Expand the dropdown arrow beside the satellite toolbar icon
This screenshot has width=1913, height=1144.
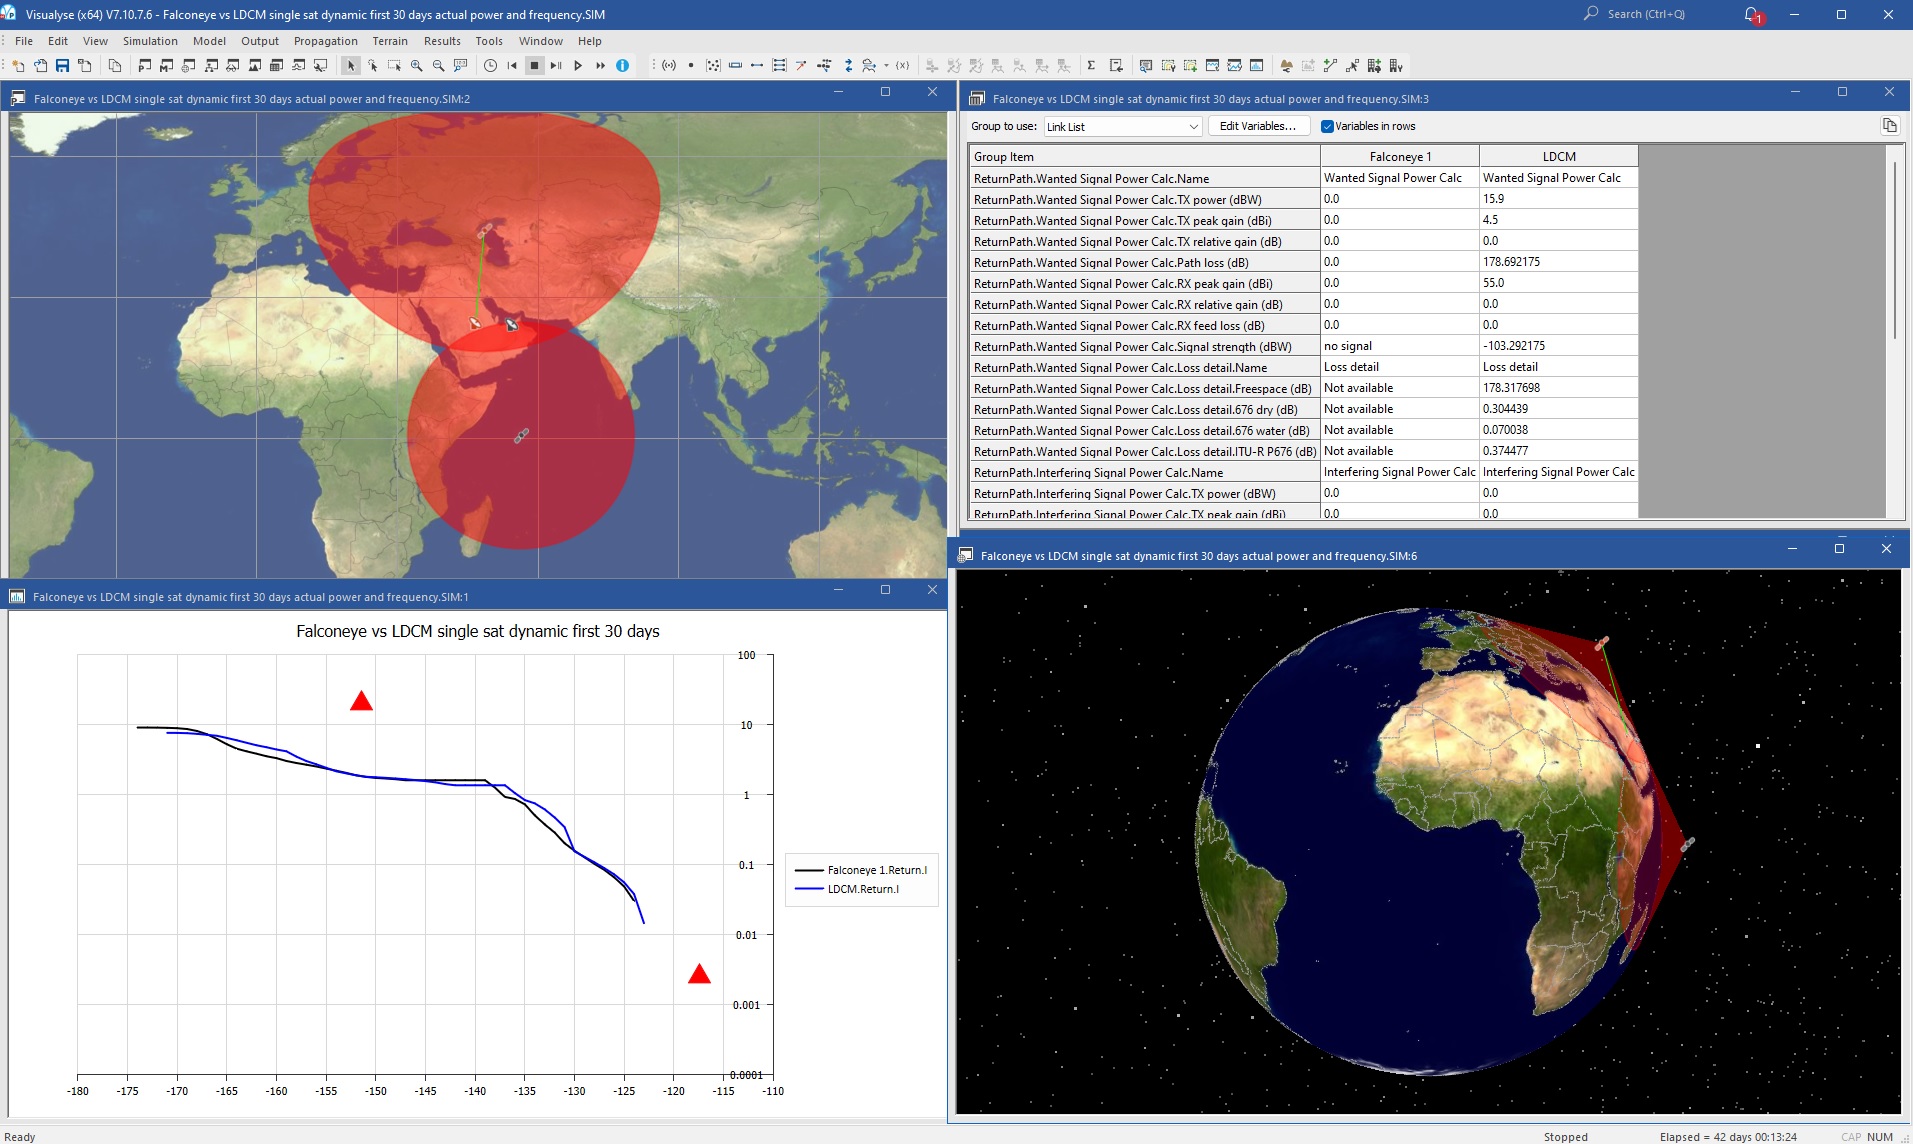[886, 66]
